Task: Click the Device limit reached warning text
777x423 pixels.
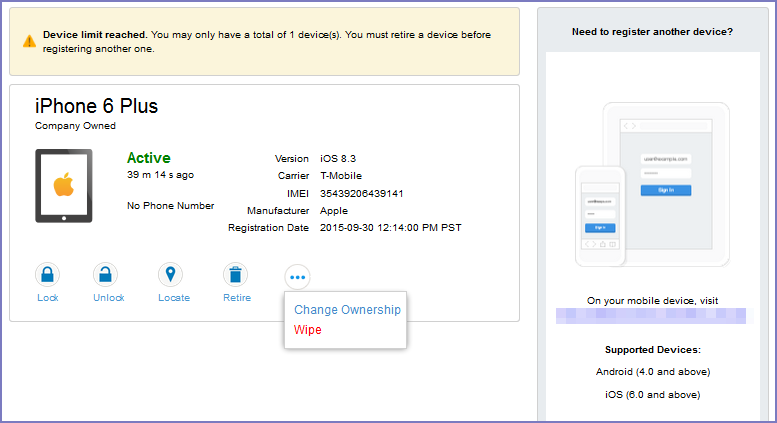Action: [267, 42]
